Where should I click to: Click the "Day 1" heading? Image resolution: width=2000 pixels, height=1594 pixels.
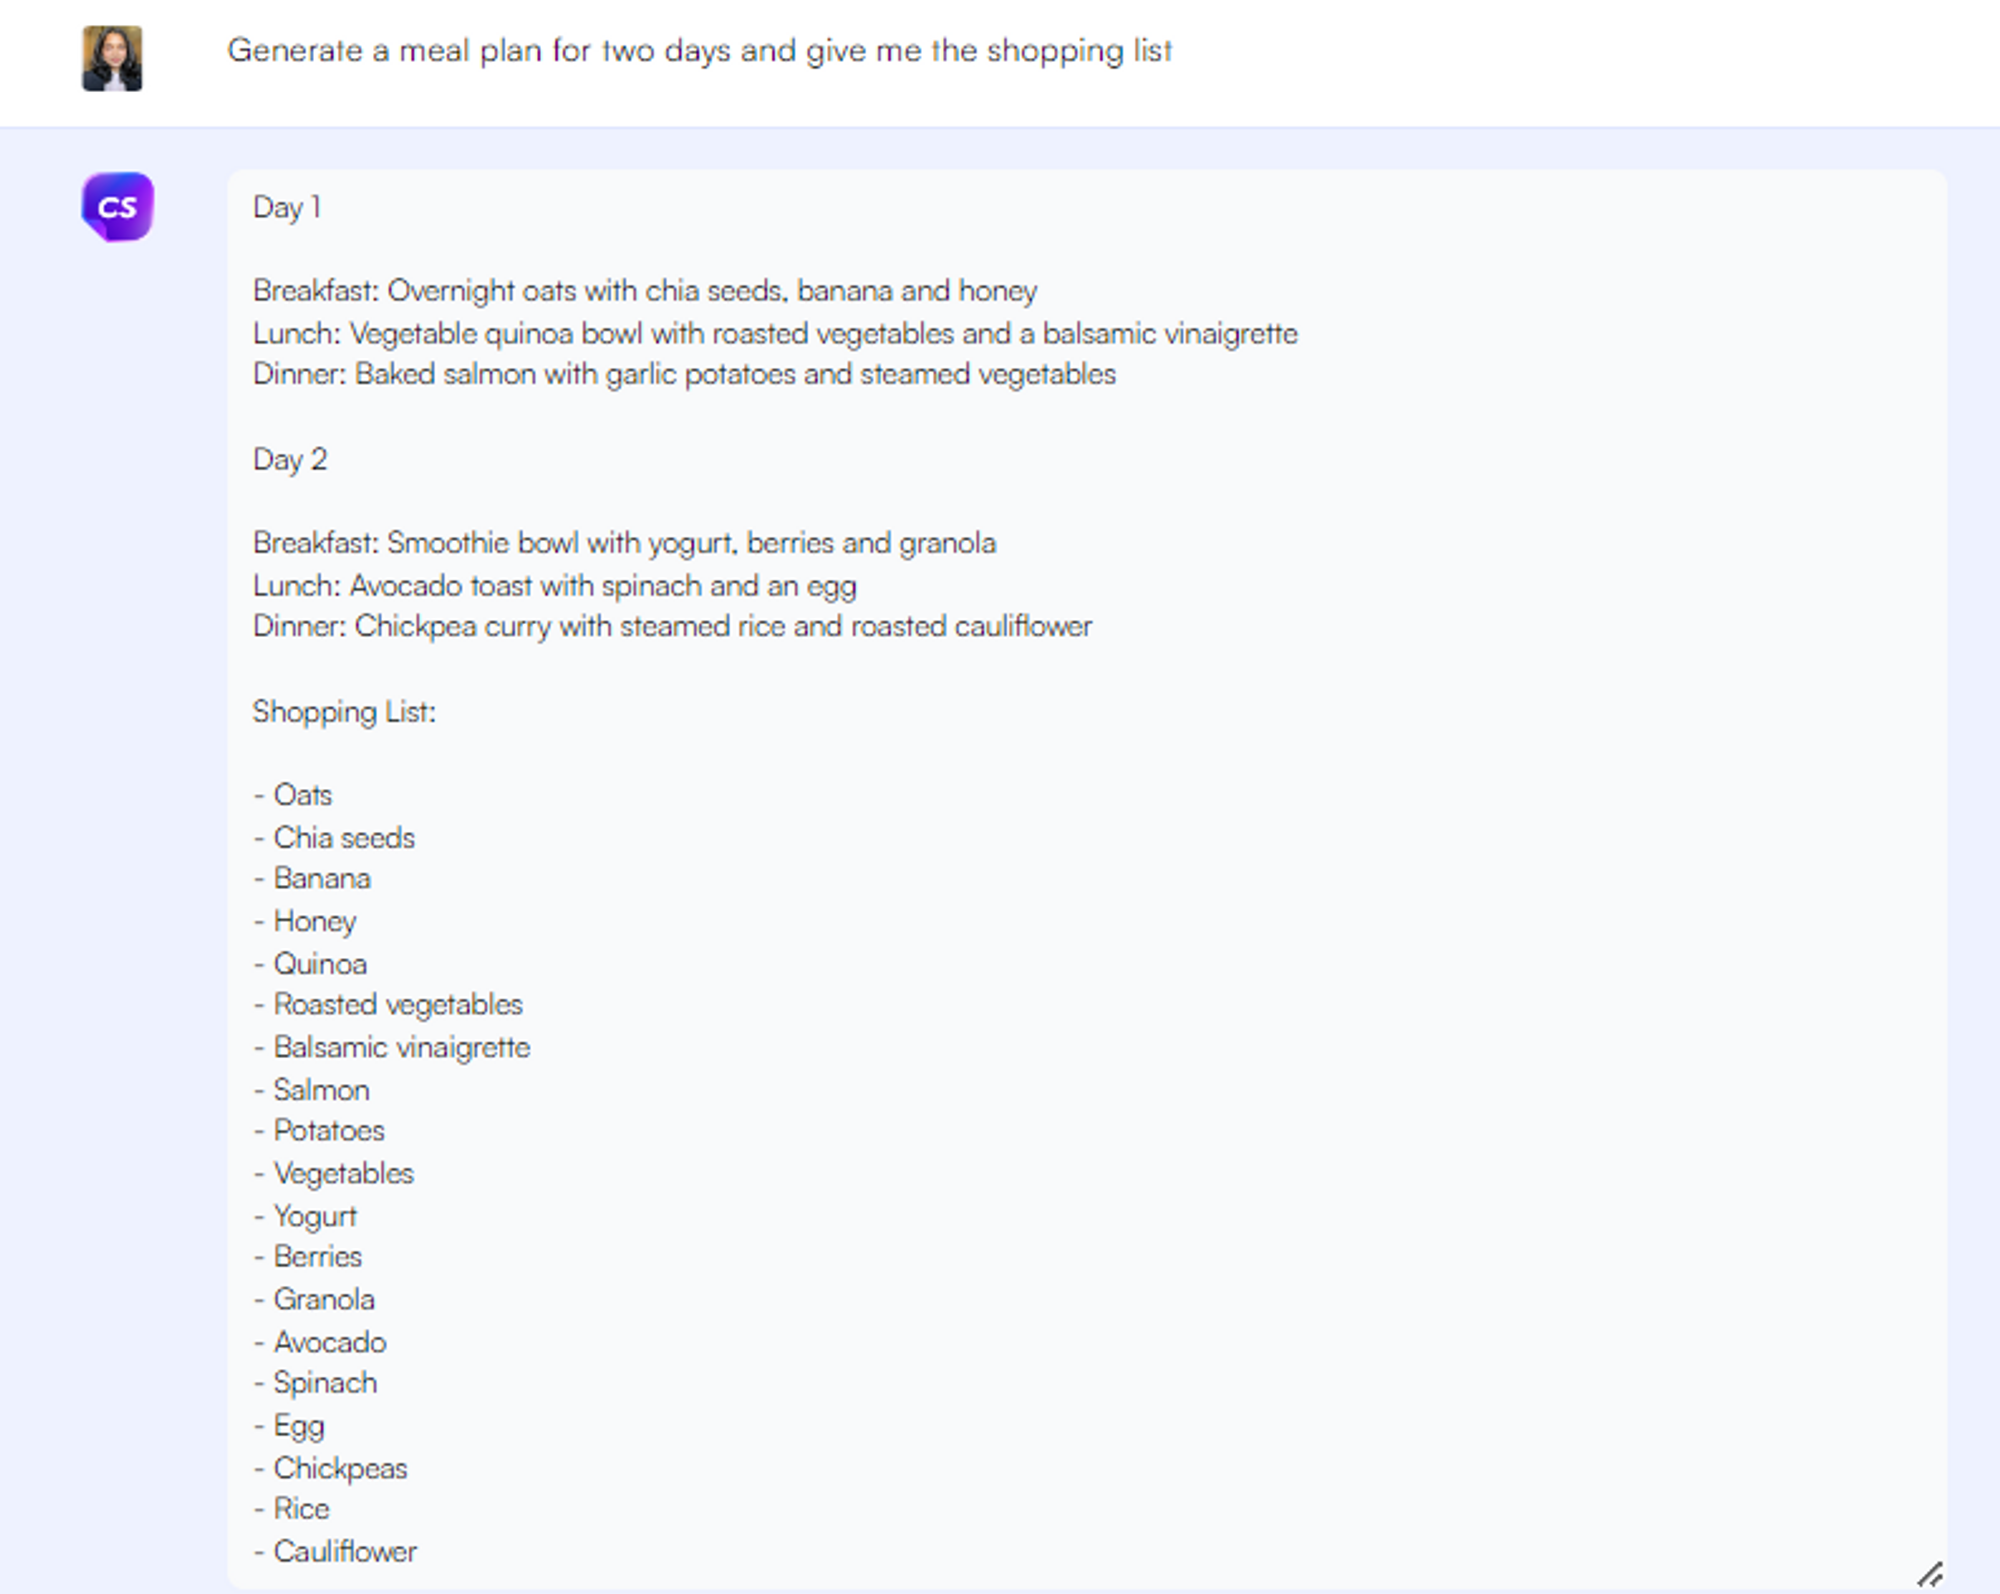(287, 207)
